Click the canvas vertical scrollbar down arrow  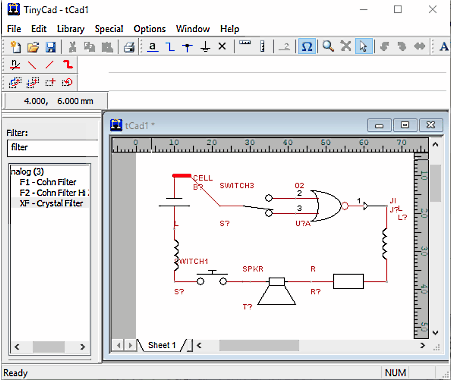[435, 332]
